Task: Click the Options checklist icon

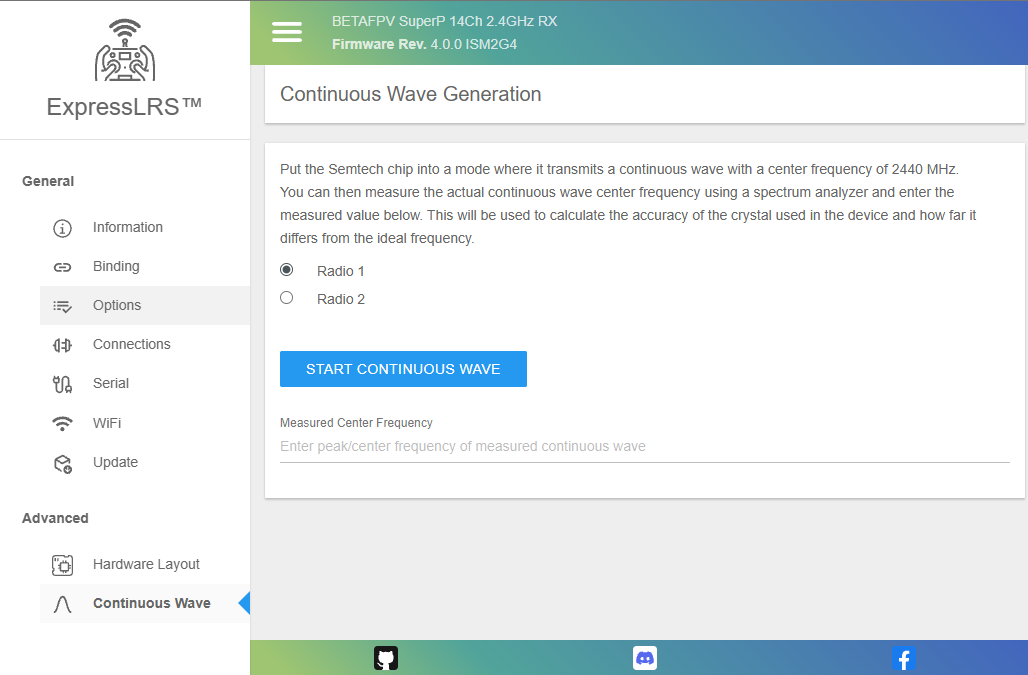Action: (x=62, y=306)
